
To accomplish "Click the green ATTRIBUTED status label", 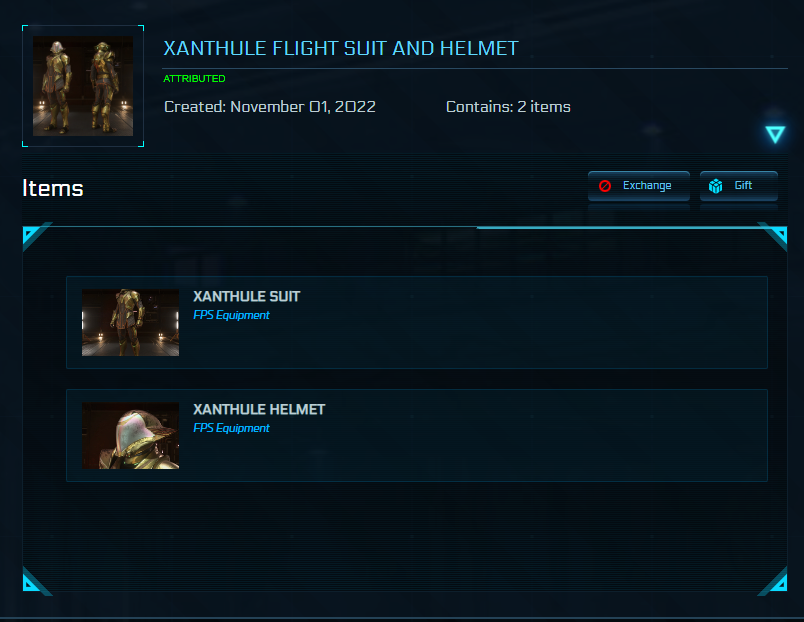I will (194, 78).
